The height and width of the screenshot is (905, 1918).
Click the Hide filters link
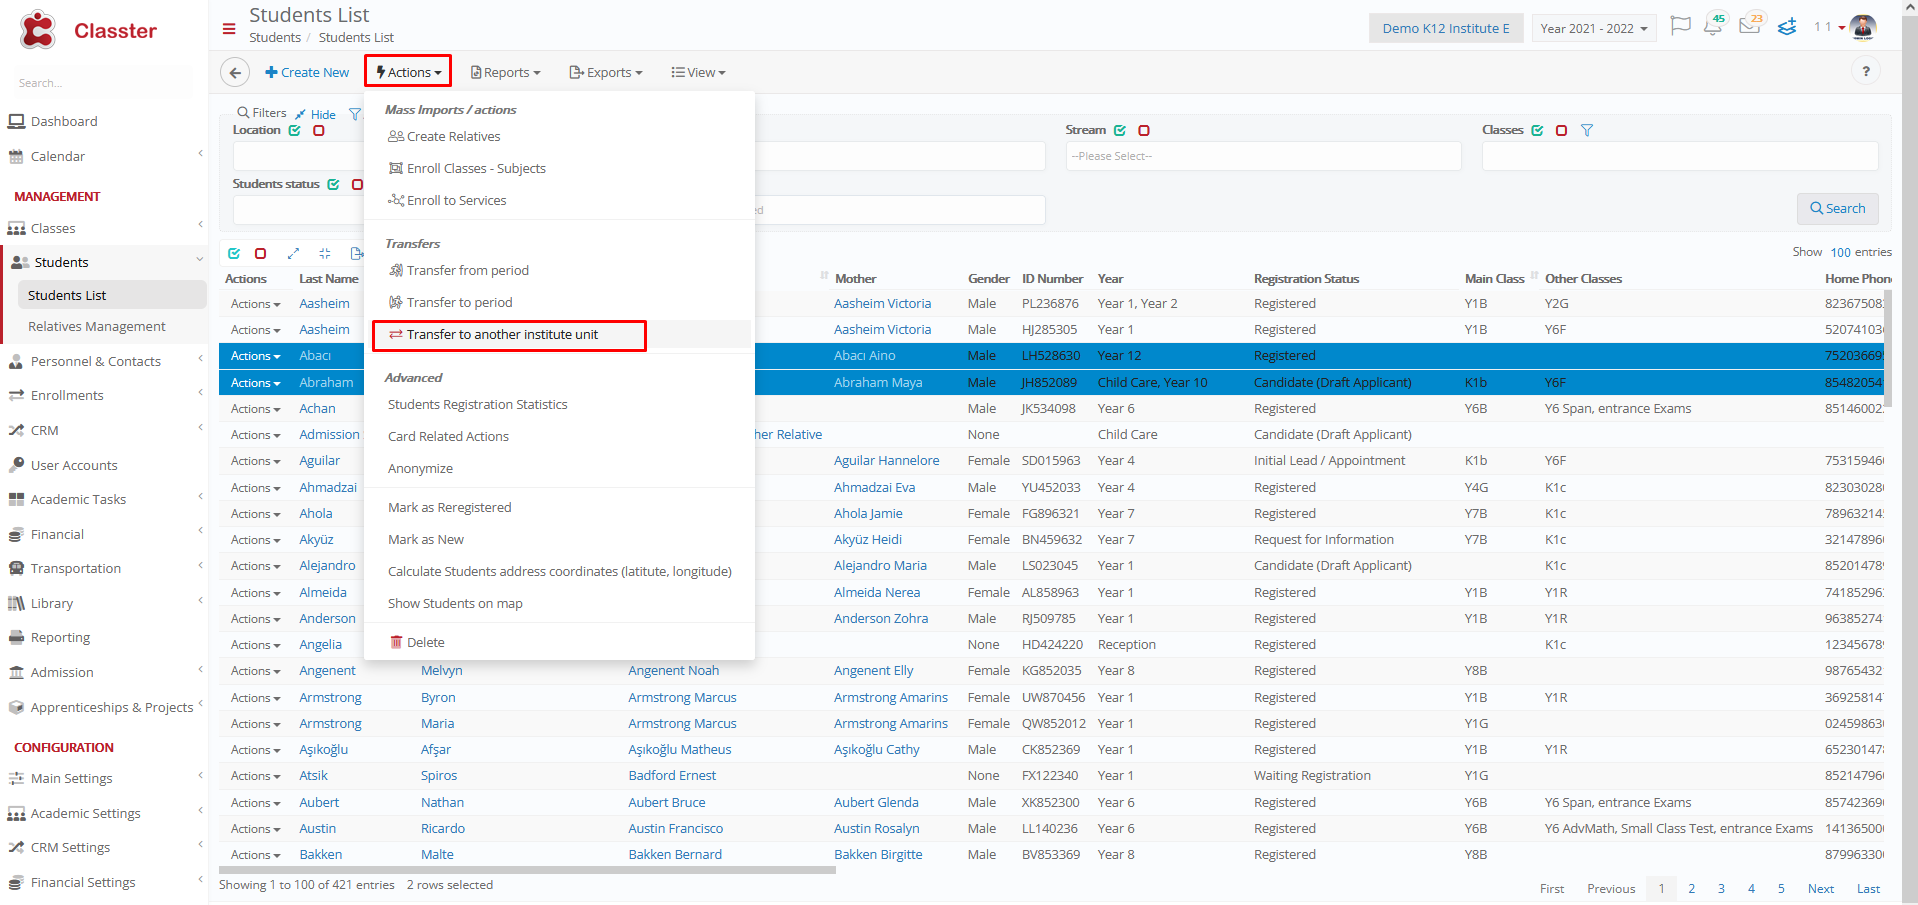(x=323, y=114)
